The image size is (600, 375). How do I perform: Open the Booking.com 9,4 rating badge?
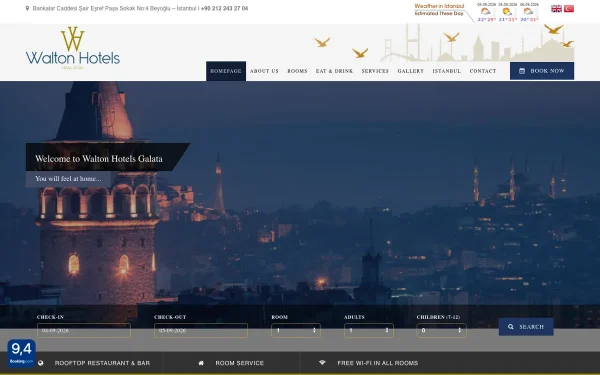[x=21, y=353]
